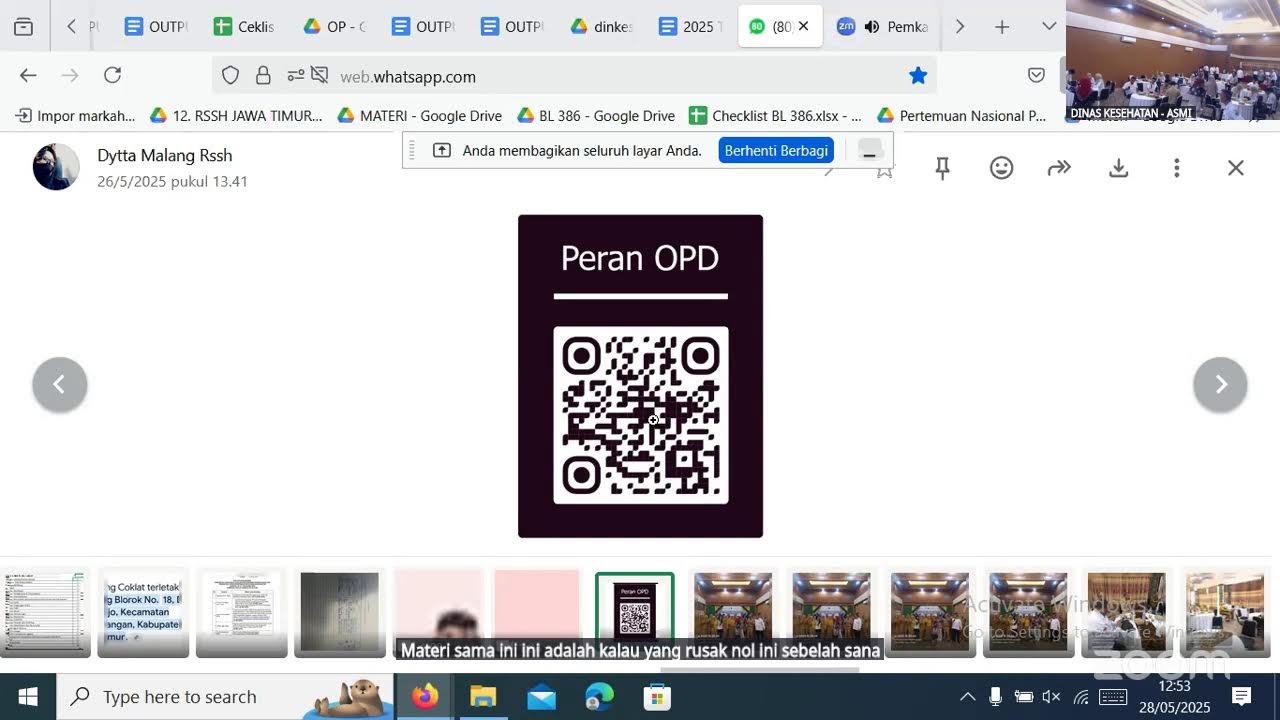Image resolution: width=1280 pixels, height=720 pixels.
Task: Switch to the dinkes Drive tab
Action: click(601, 27)
